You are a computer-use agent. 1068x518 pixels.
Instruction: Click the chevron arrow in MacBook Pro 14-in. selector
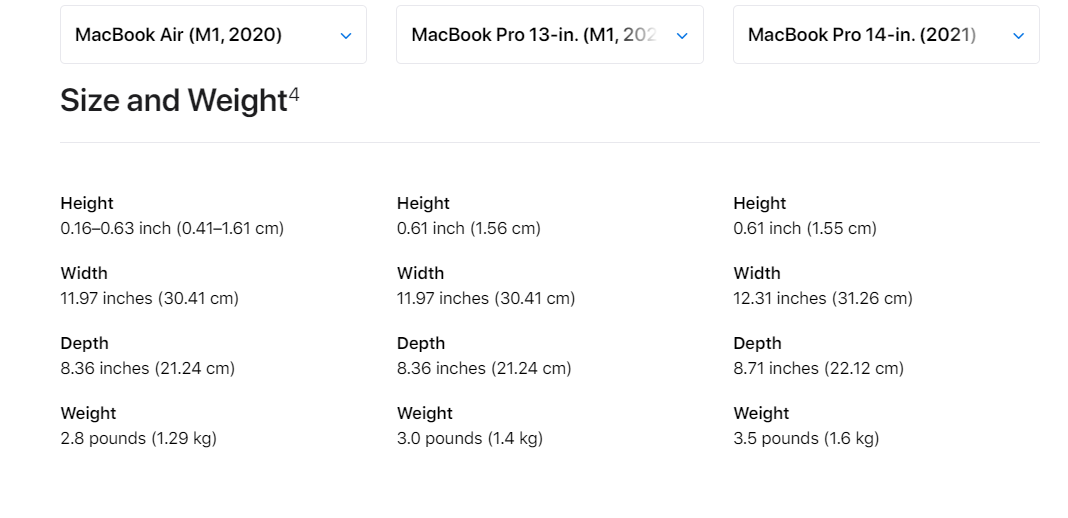[1019, 35]
